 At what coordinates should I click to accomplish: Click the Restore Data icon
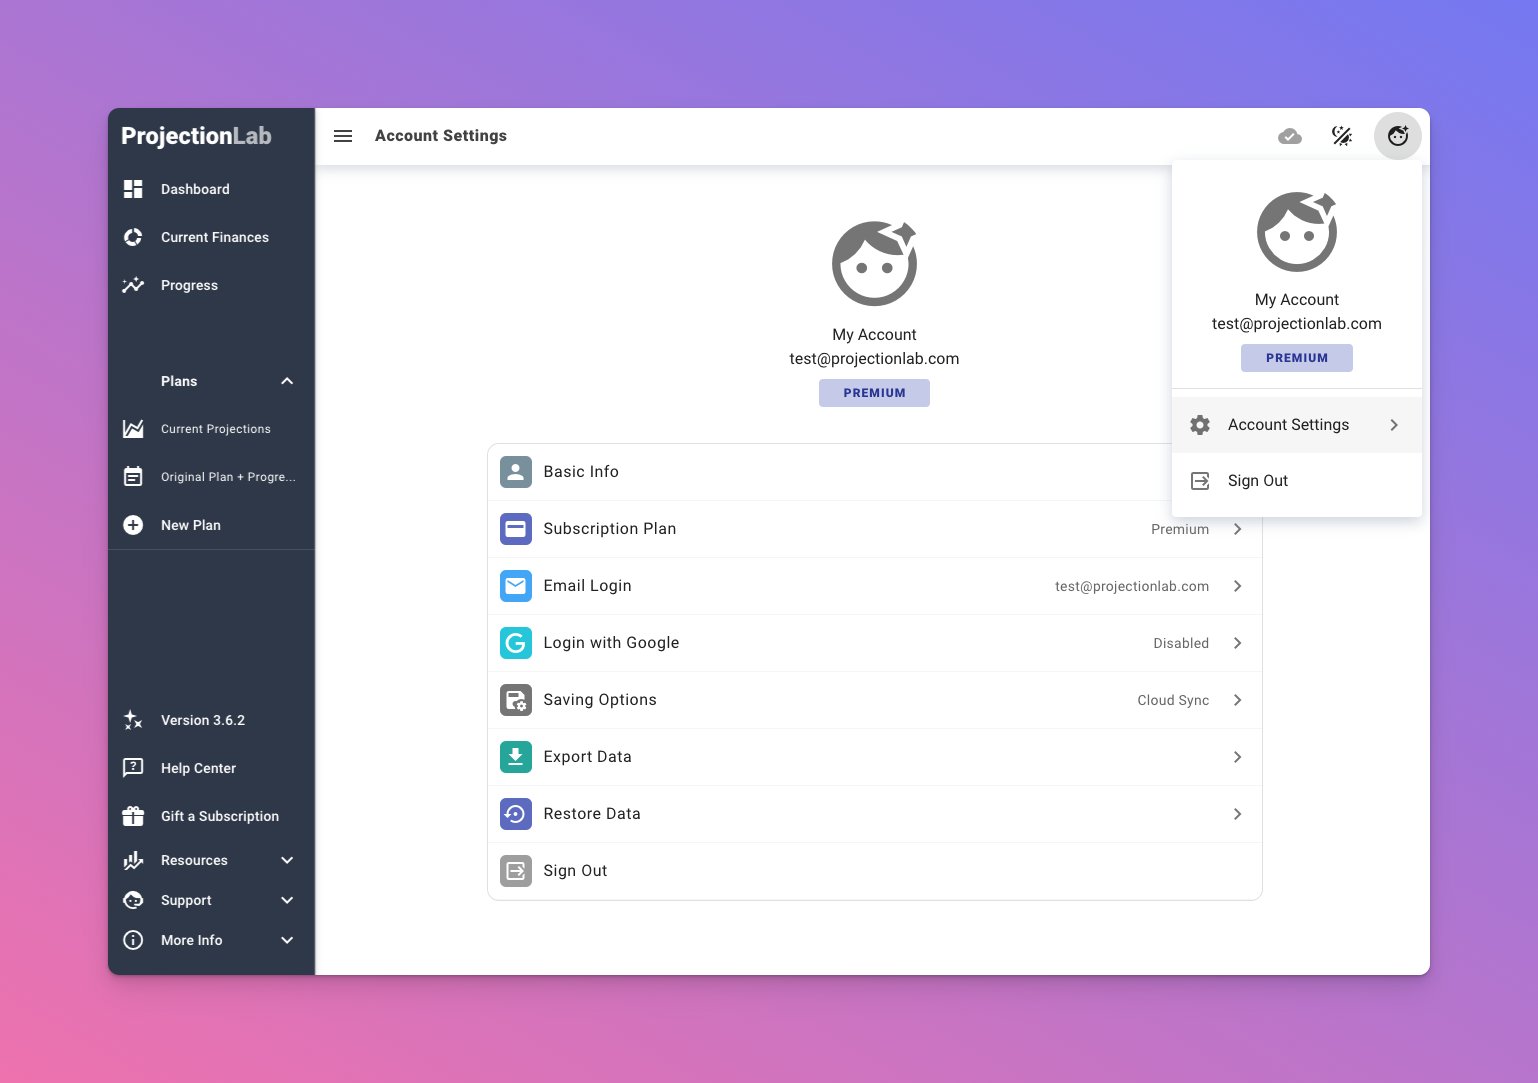pos(516,814)
